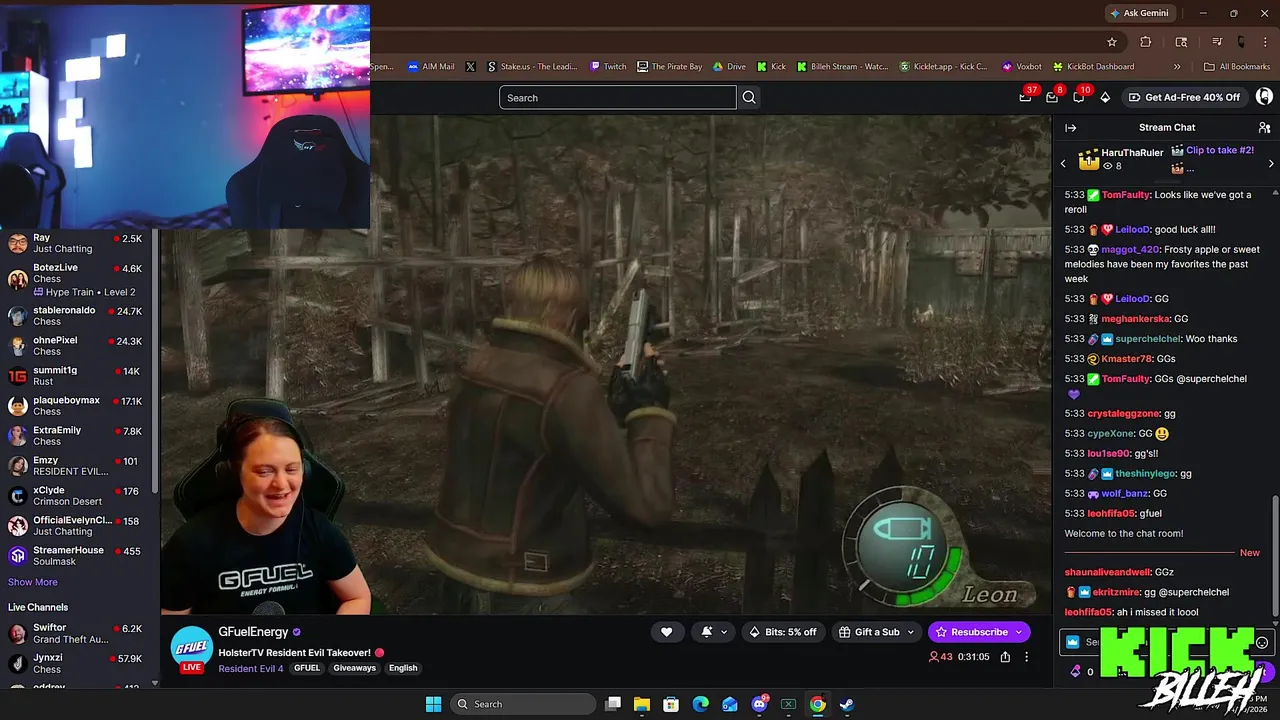The height and width of the screenshot is (720, 1280).
Task: Click the Twitch search magnifier button
Action: coord(749,97)
